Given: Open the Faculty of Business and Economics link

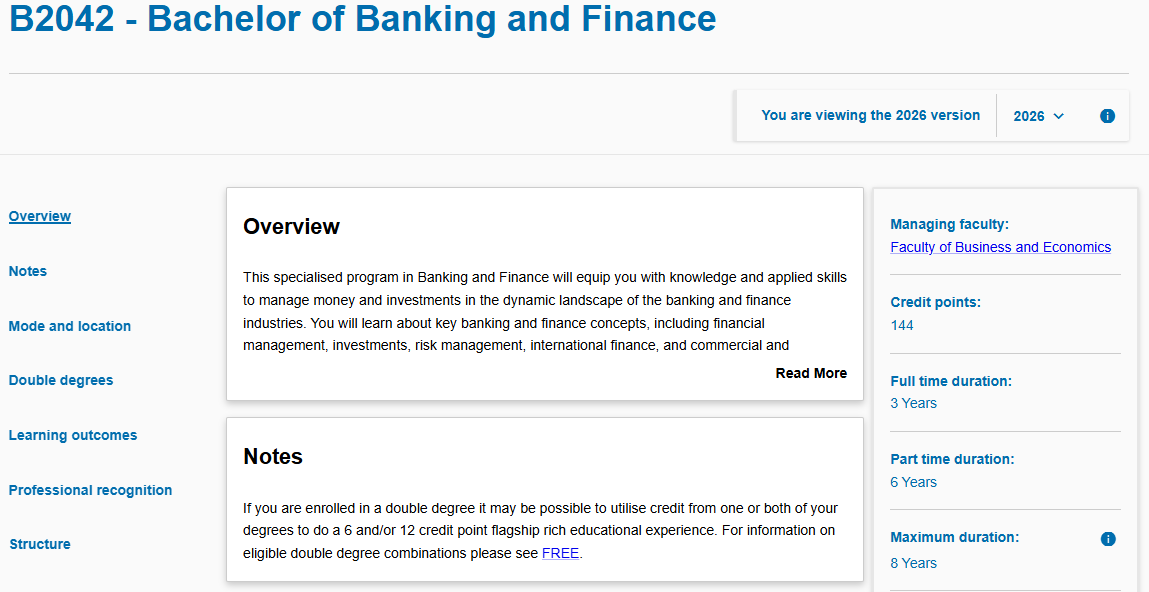Looking at the screenshot, I should pyautogui.click(x=1000, y=247).
